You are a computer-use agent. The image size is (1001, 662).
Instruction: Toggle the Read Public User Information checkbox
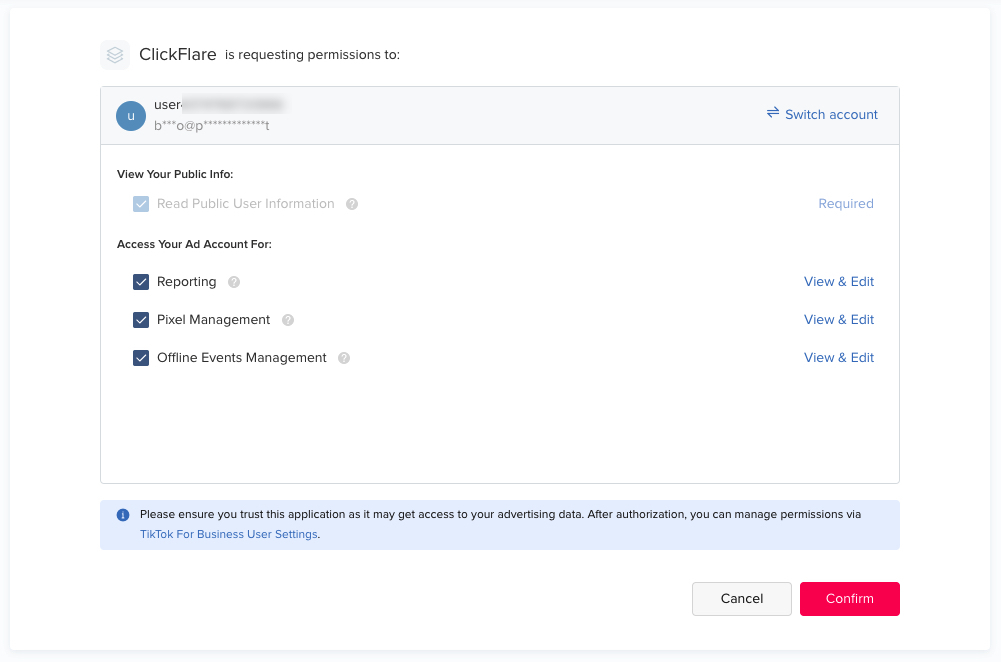click(141, 204)
